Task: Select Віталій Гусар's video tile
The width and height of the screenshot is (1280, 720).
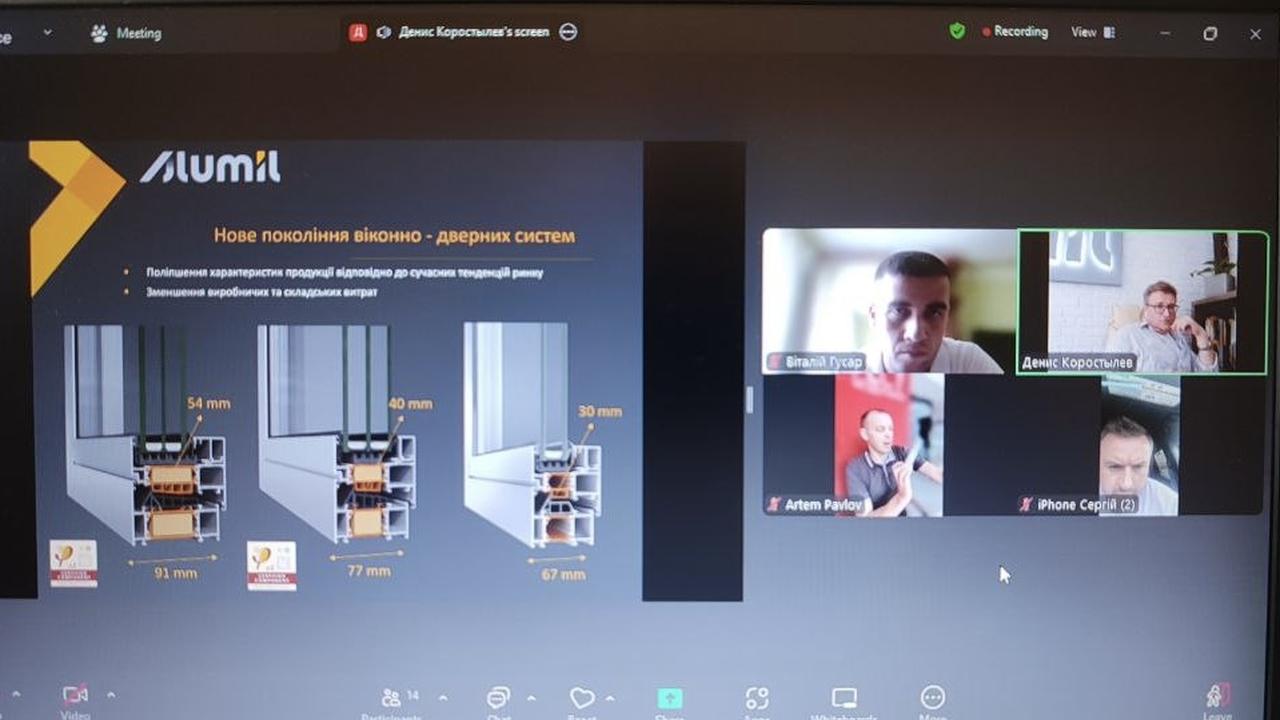Action: point(890,301)
